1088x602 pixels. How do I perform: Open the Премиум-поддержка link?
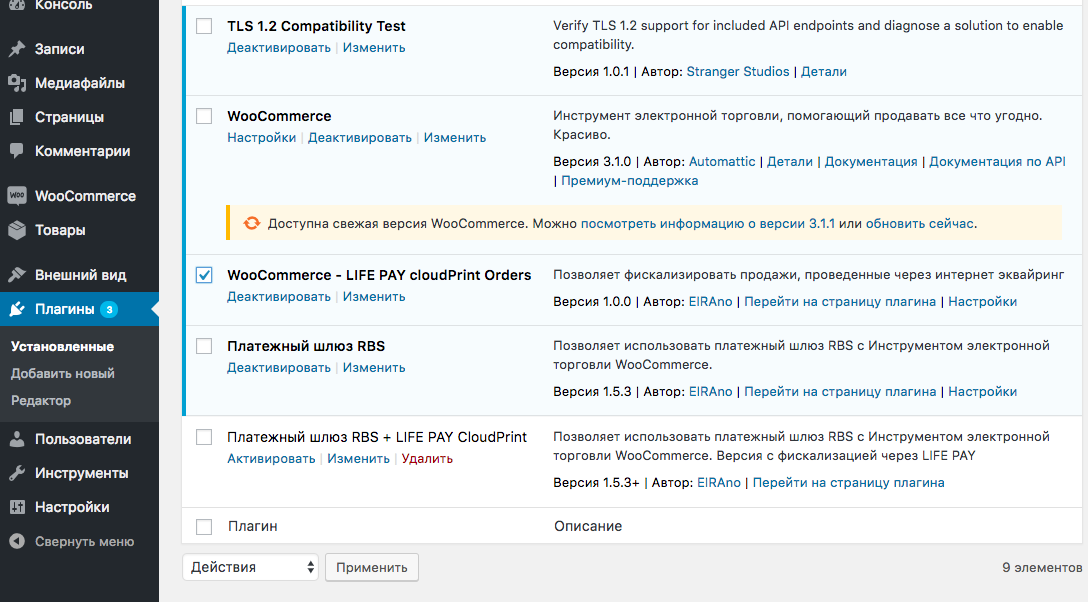(x=629, y=181)
